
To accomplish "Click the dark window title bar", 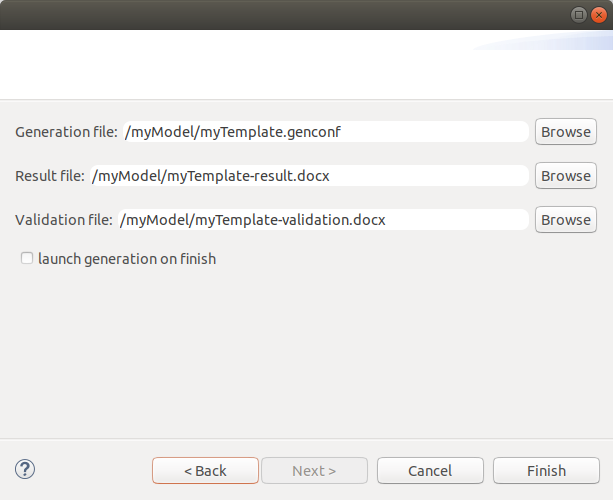I will pyautogui.click(x=280, y=14).
